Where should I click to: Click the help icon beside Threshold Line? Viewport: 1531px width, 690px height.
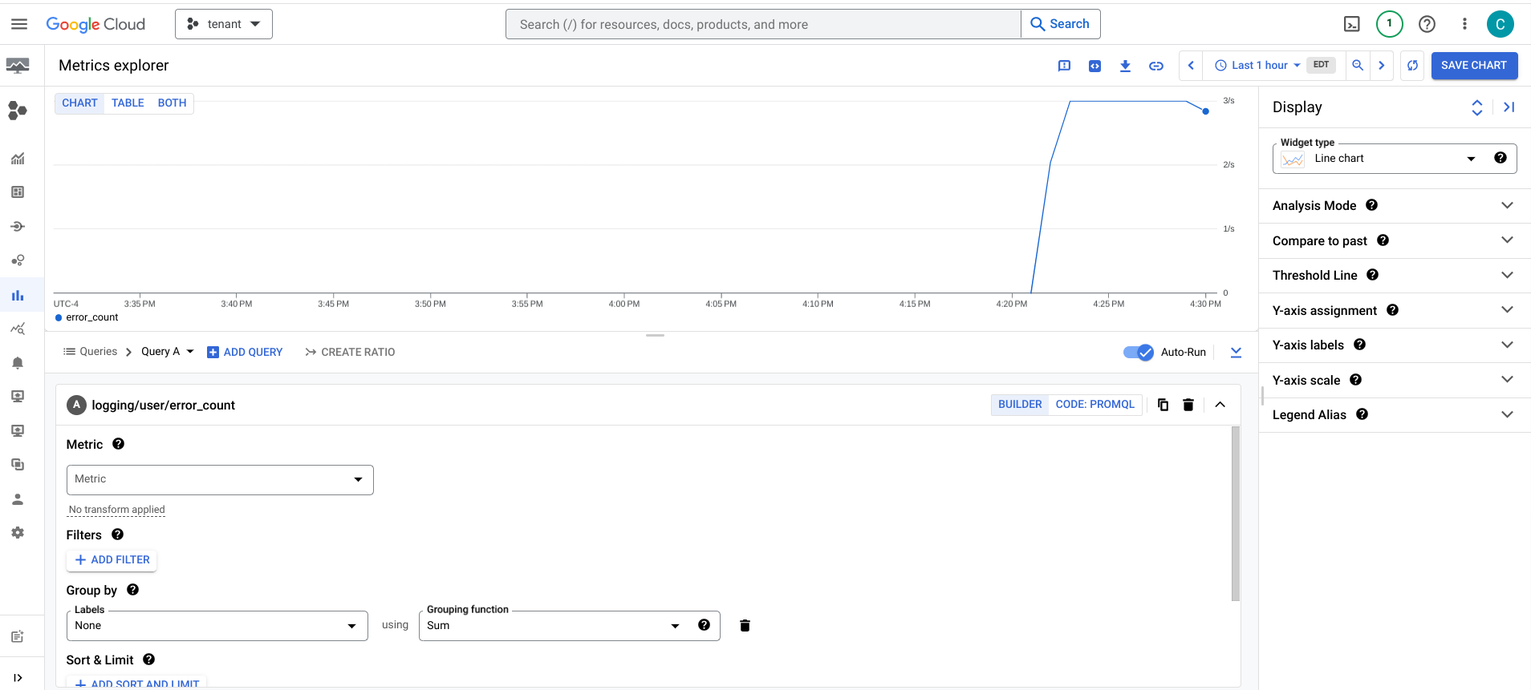1372,275
